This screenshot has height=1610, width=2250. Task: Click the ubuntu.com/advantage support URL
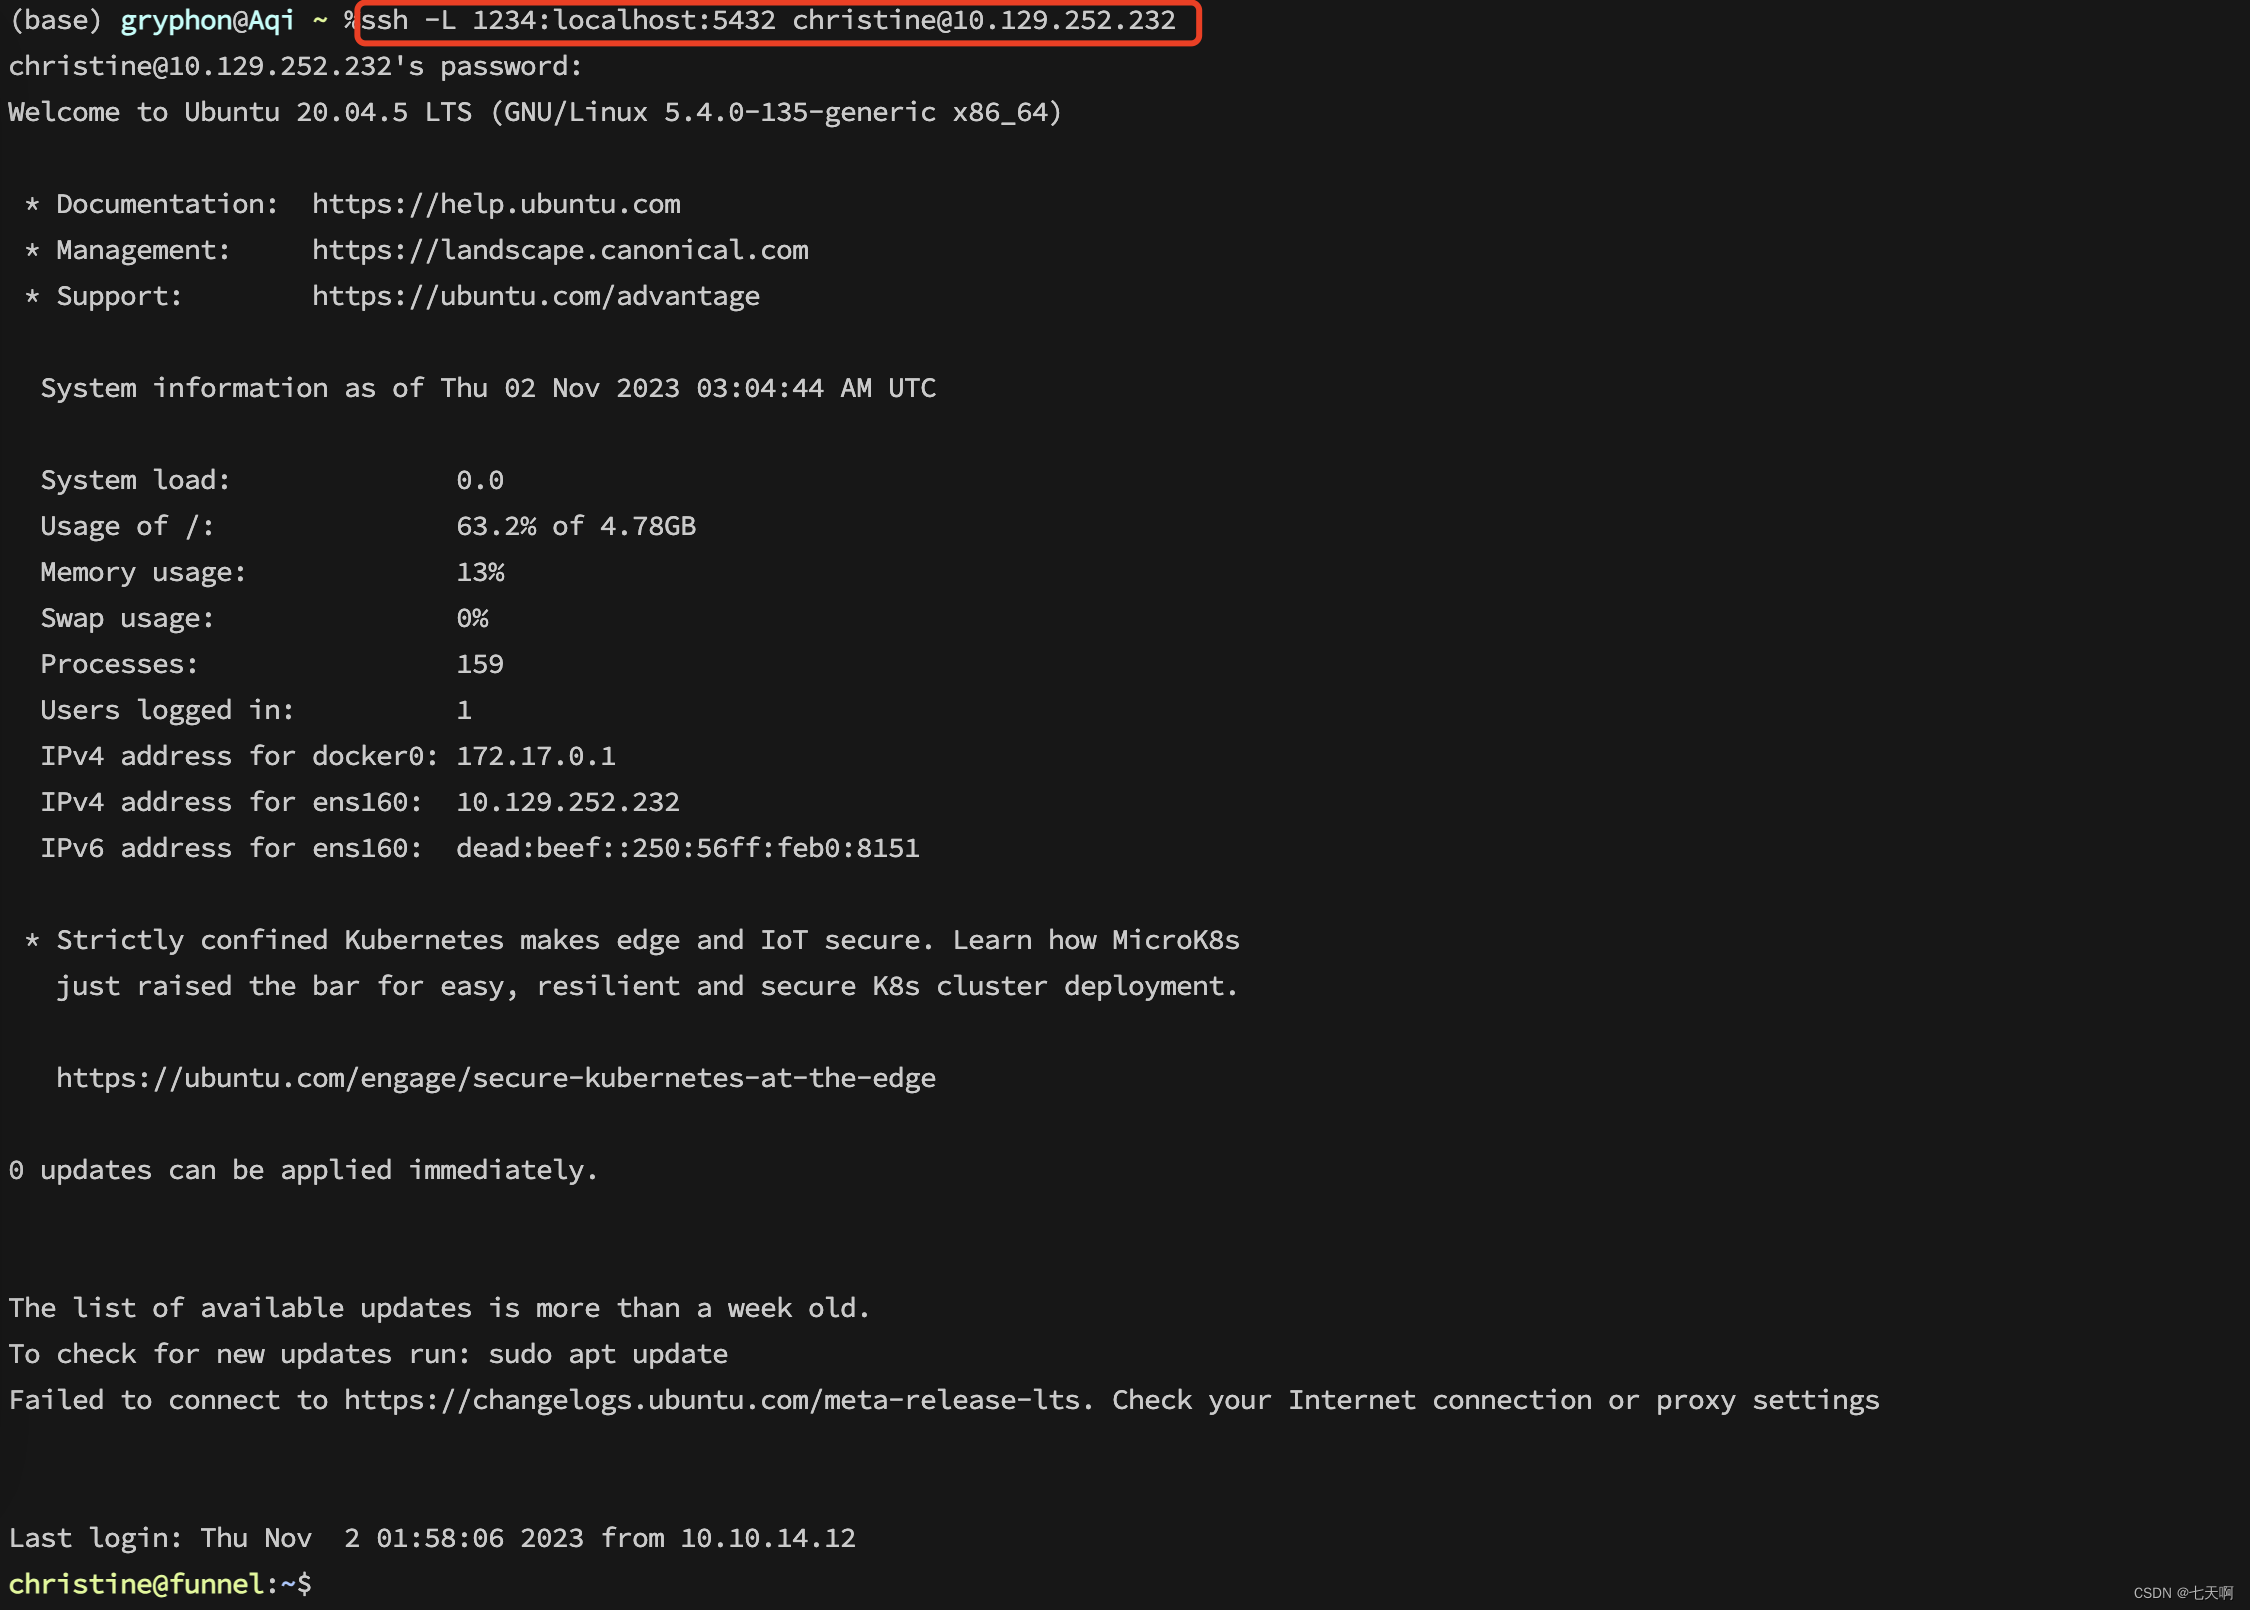536,296
